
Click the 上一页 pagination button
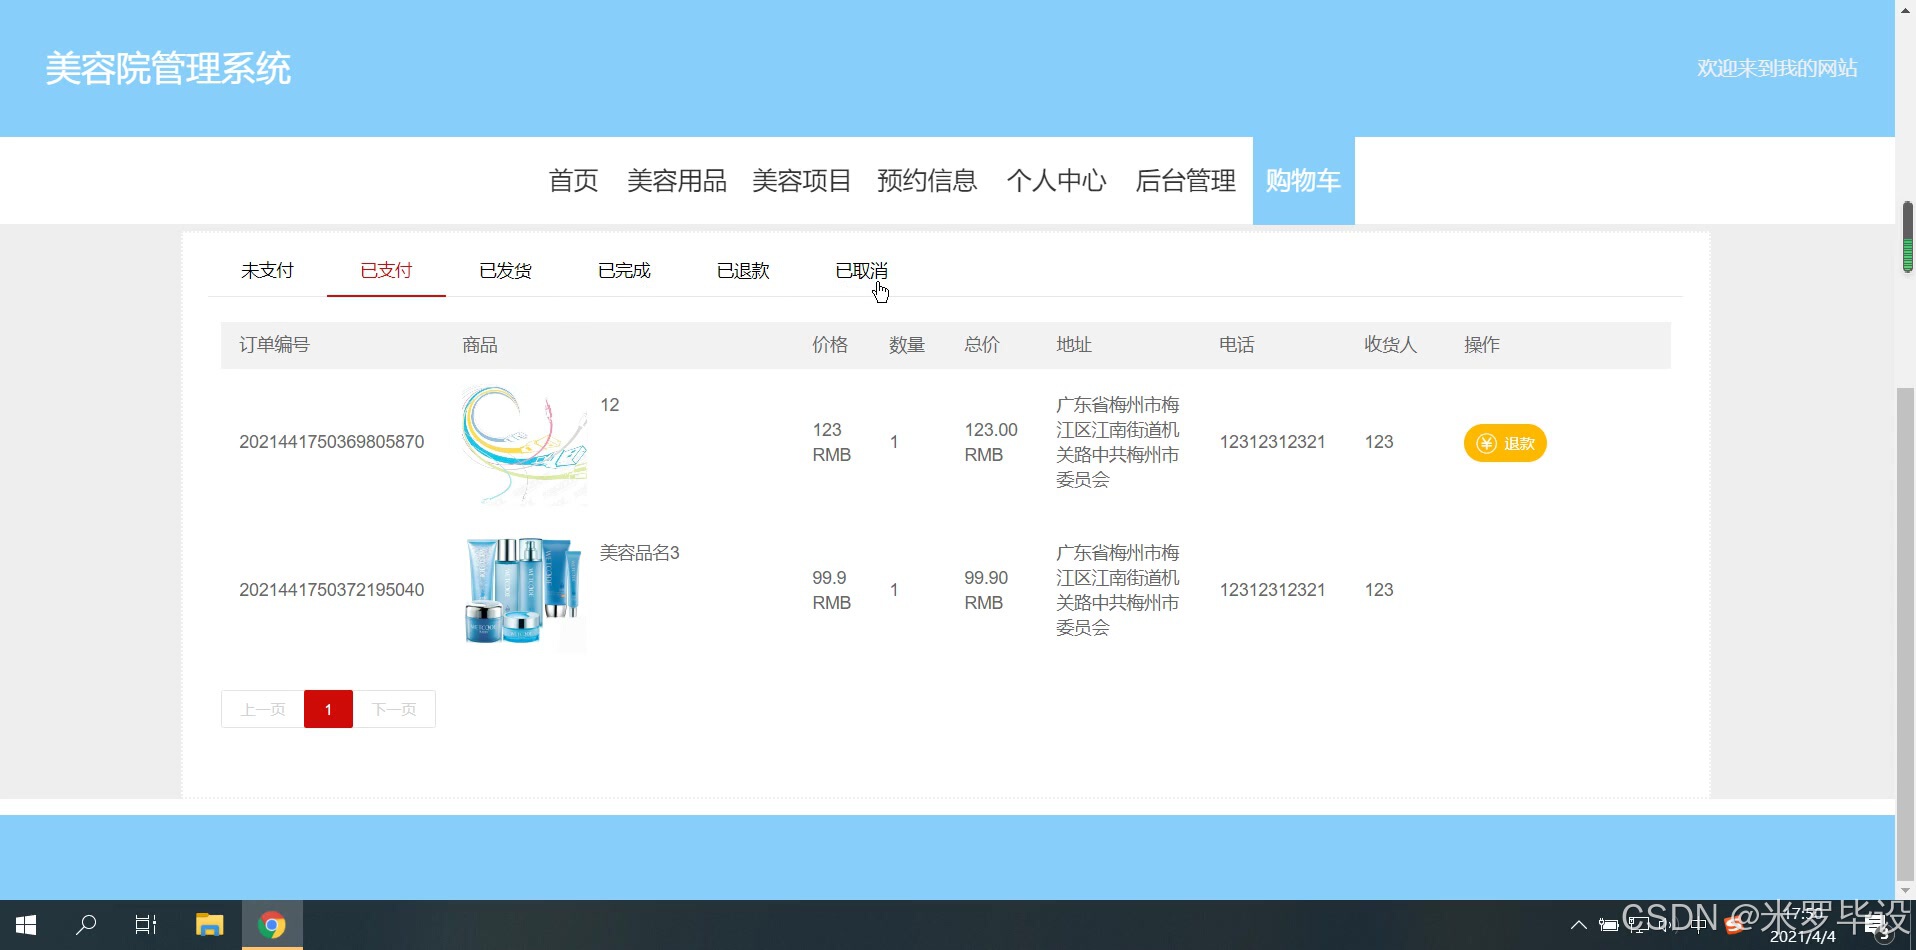pyautogui.click(x=263, y=709)
